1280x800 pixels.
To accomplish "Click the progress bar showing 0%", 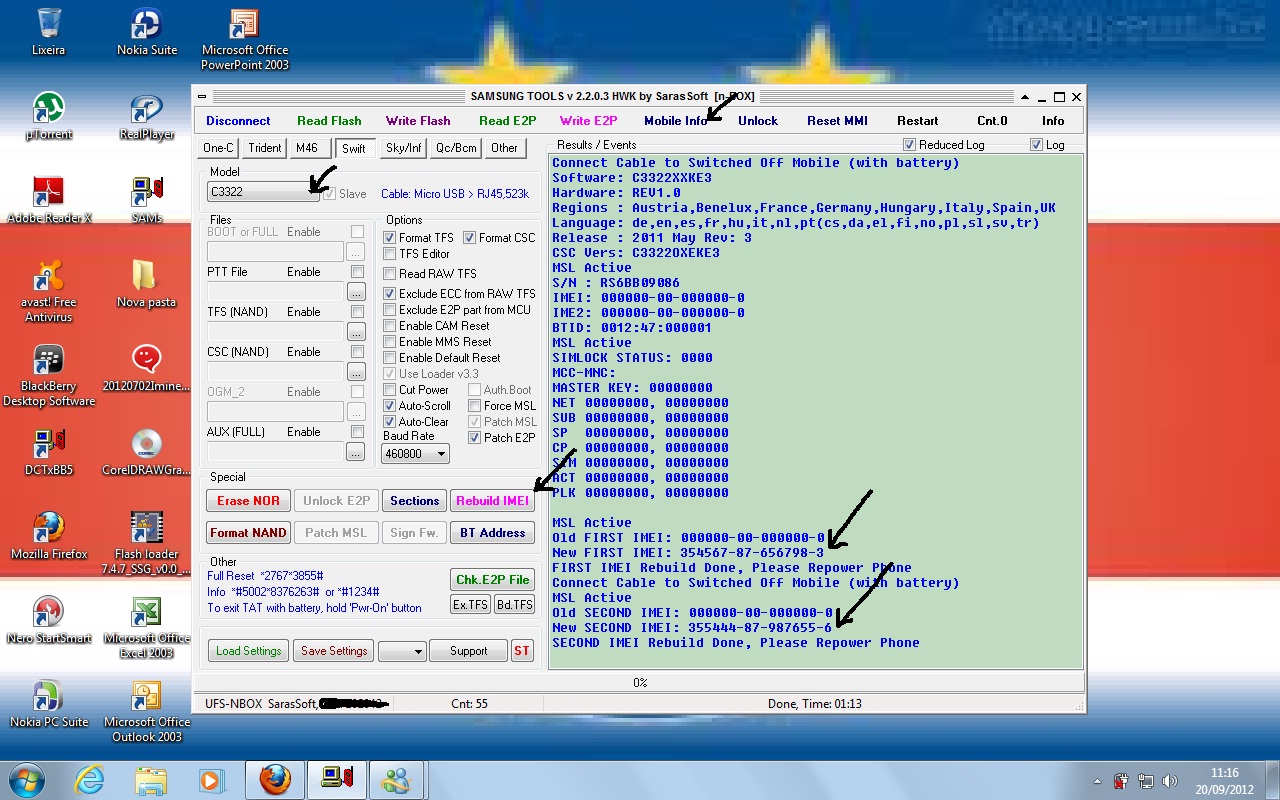I will click(x=640, y=683).
